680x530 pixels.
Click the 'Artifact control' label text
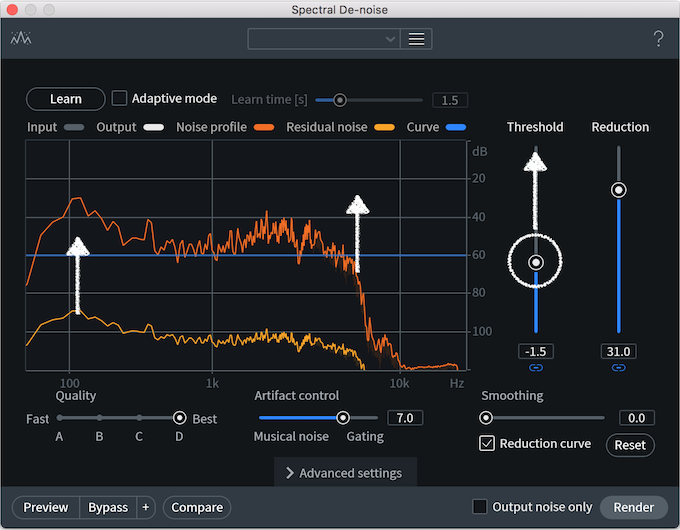coord(297,396)
